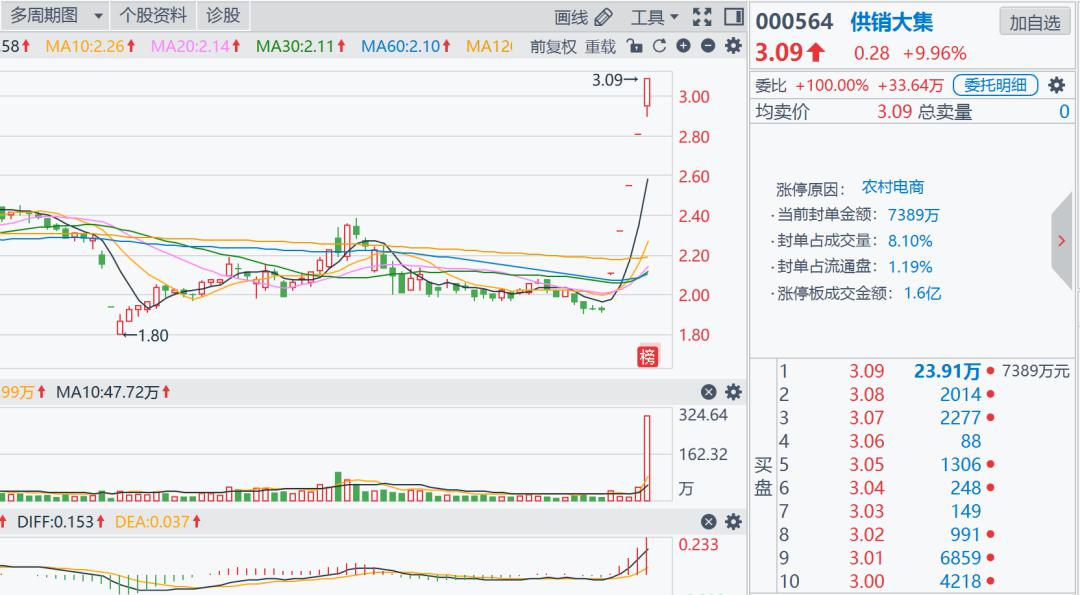
Task: Click the lock icon on the chart toolbar
Action: pos(634,46)
